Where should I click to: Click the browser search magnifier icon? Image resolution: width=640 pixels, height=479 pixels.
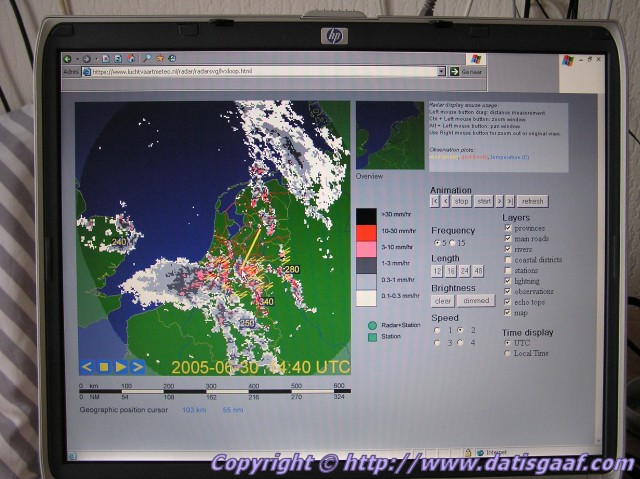146,58
